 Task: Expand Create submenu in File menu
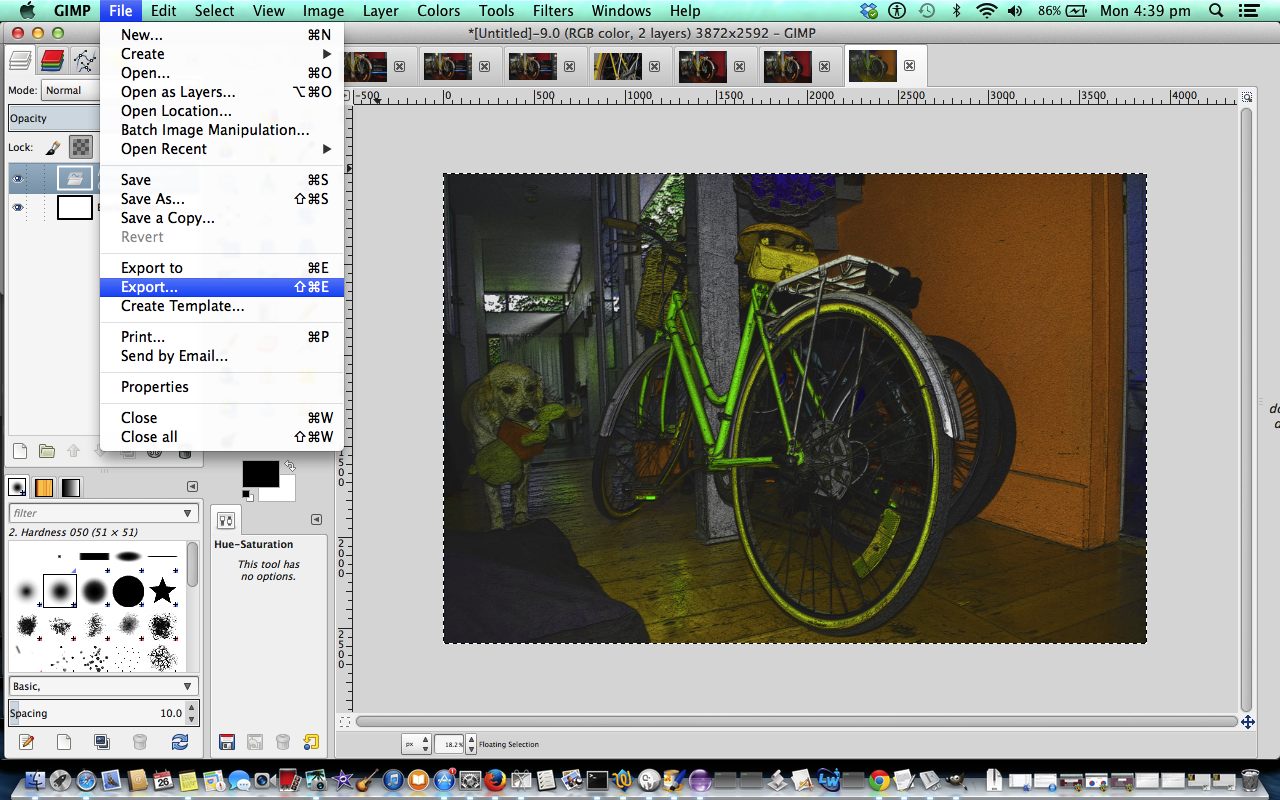pyautogui.click(x=222, y=54)
